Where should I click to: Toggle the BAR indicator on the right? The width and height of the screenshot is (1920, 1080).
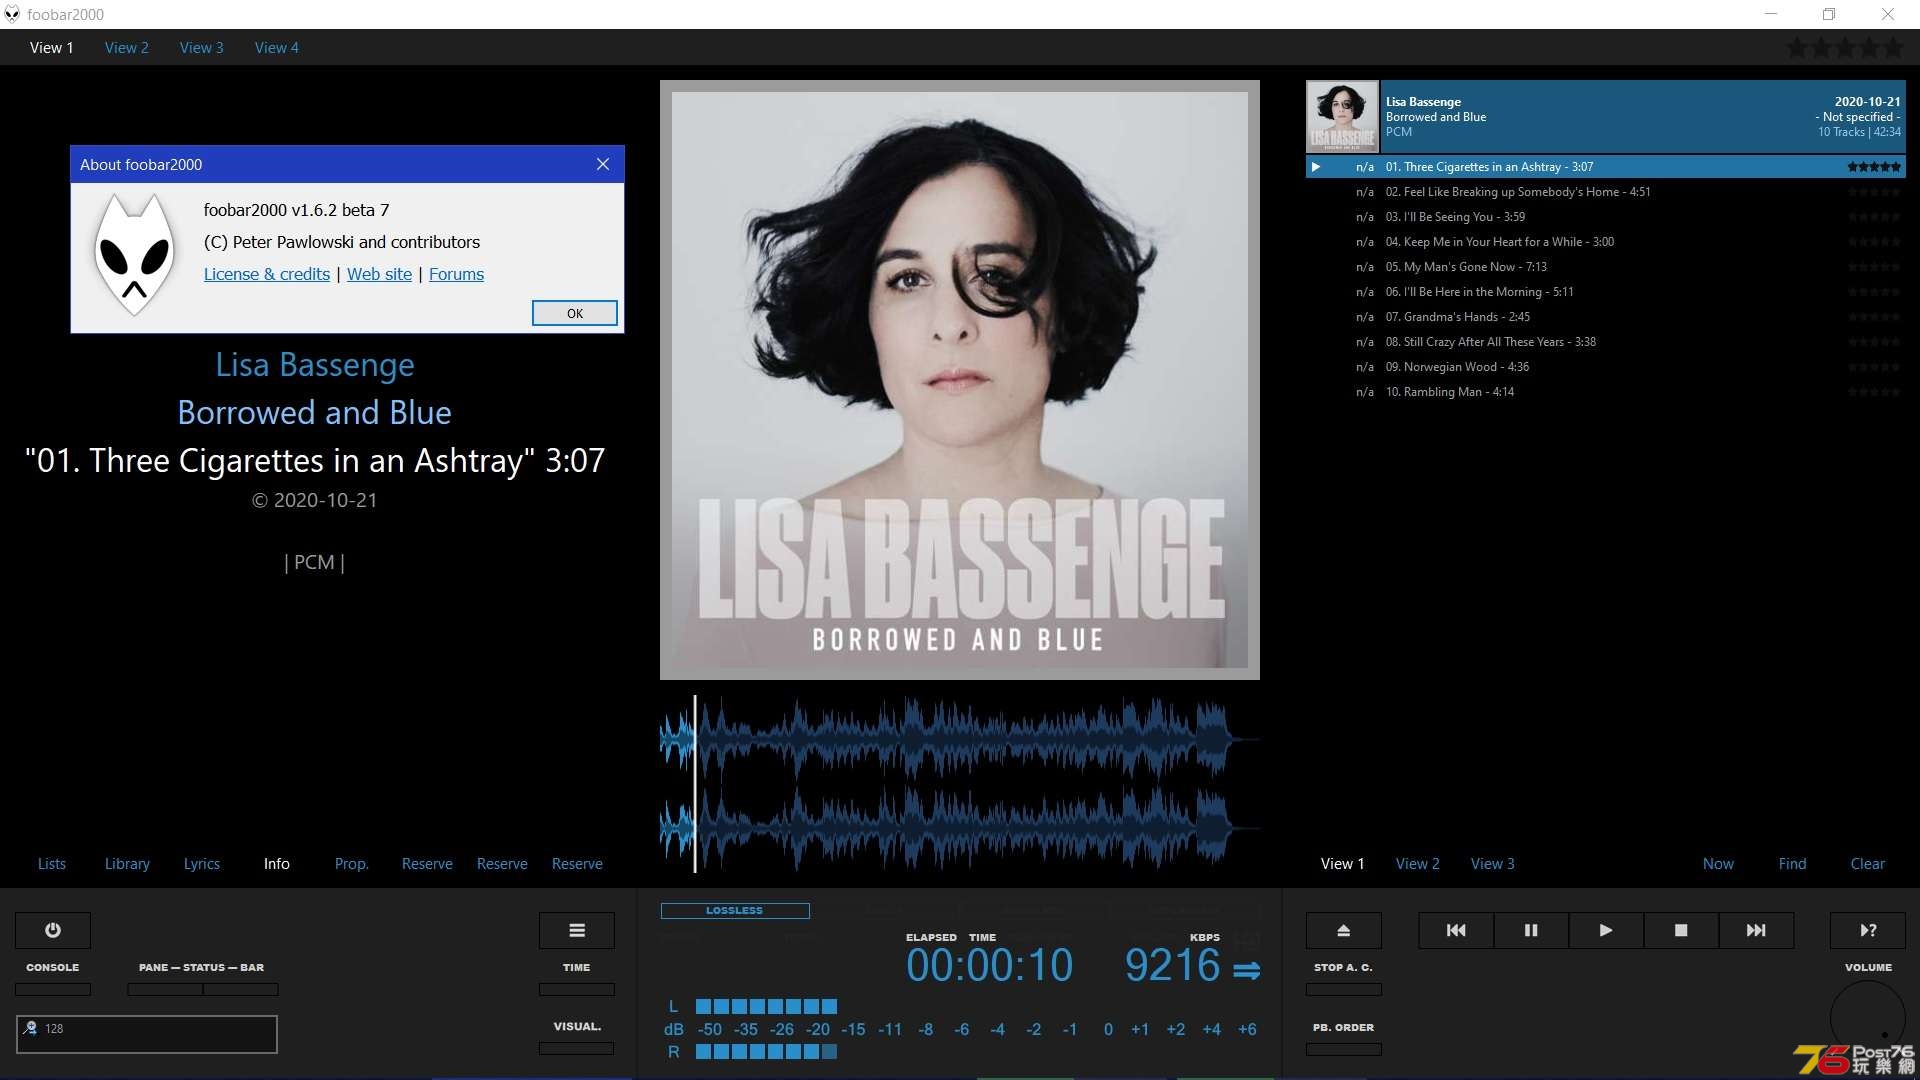pos(241,989)
